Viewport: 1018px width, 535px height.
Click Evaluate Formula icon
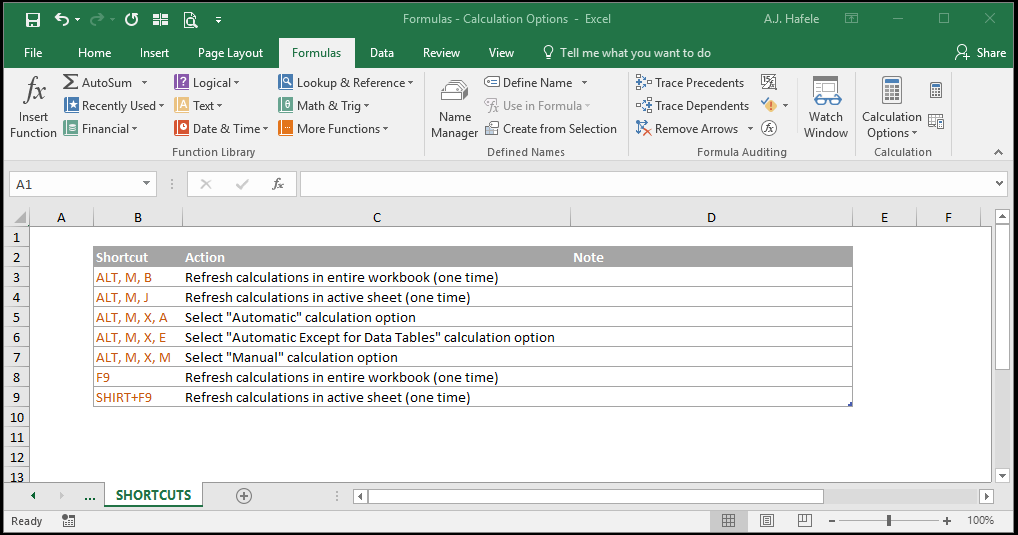[769, 128]
